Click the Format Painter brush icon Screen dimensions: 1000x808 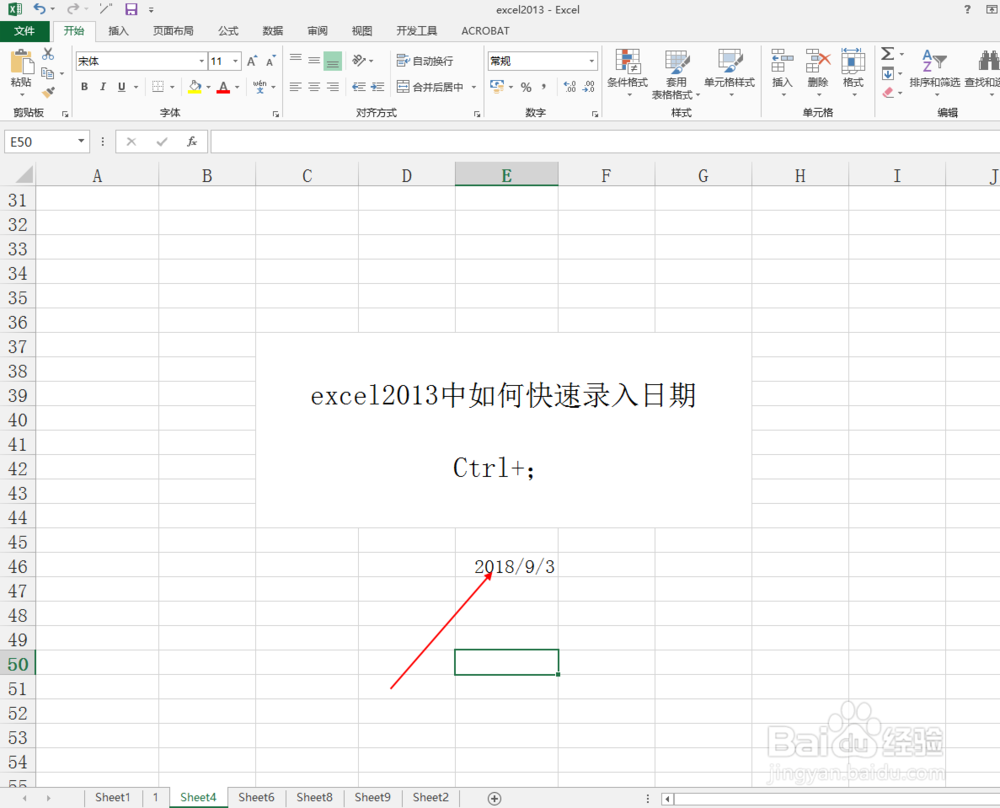click(x=48, y=92)
